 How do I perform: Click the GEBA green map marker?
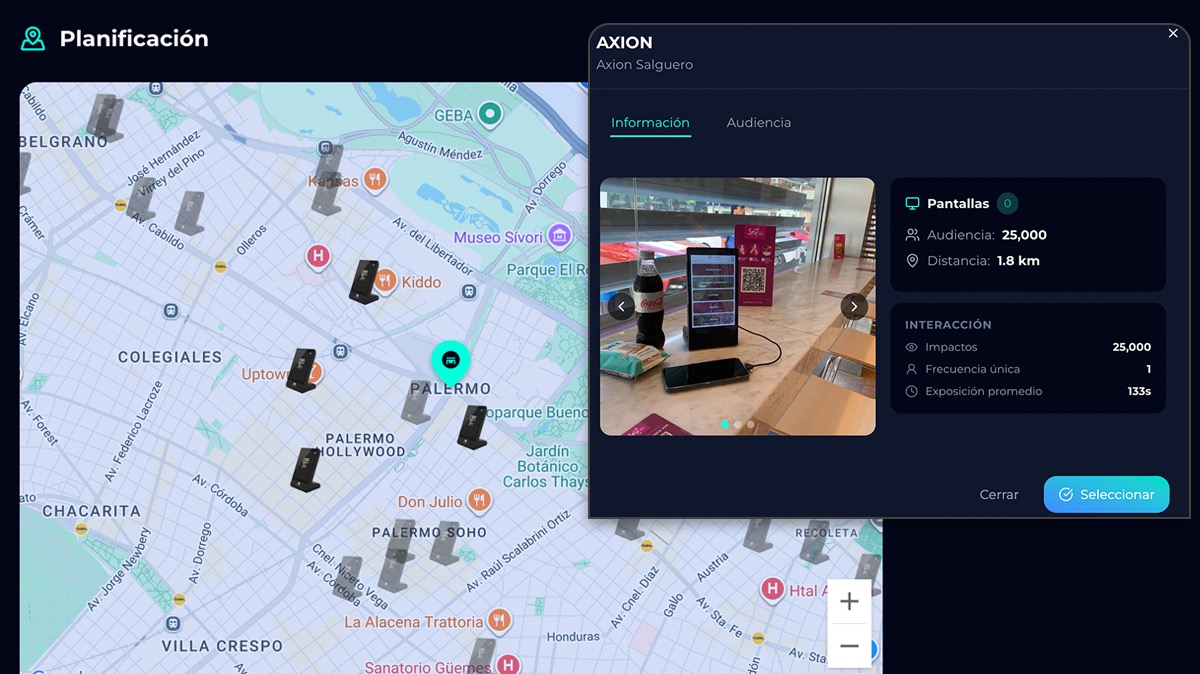click(x=489, y=115)
